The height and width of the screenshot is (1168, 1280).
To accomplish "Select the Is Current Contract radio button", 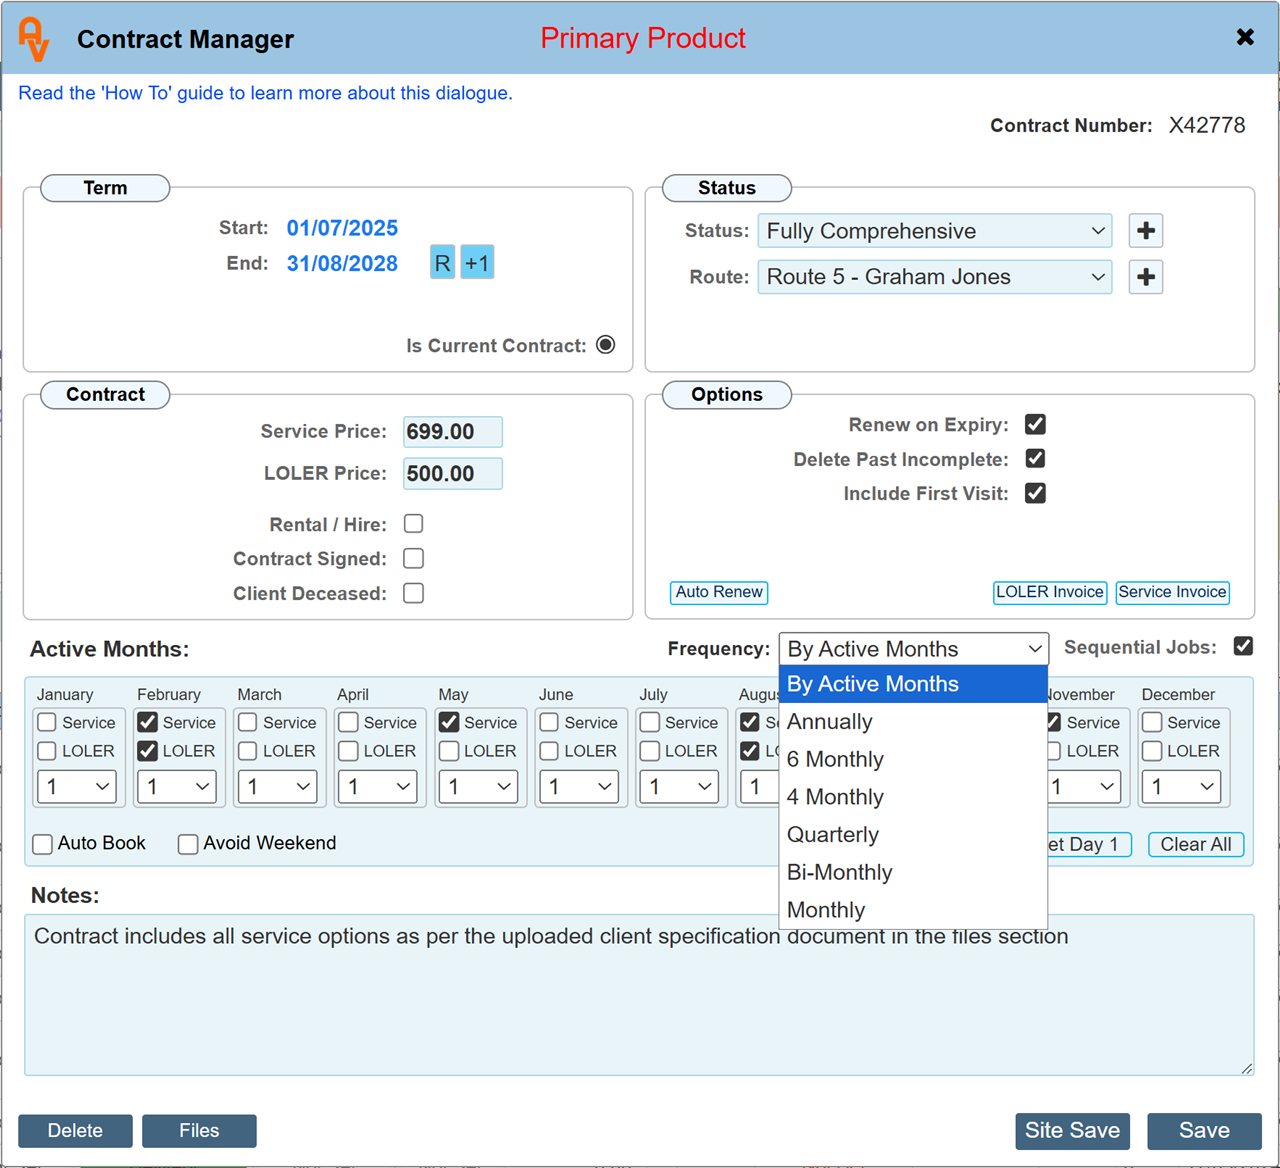I will [605, 345].
